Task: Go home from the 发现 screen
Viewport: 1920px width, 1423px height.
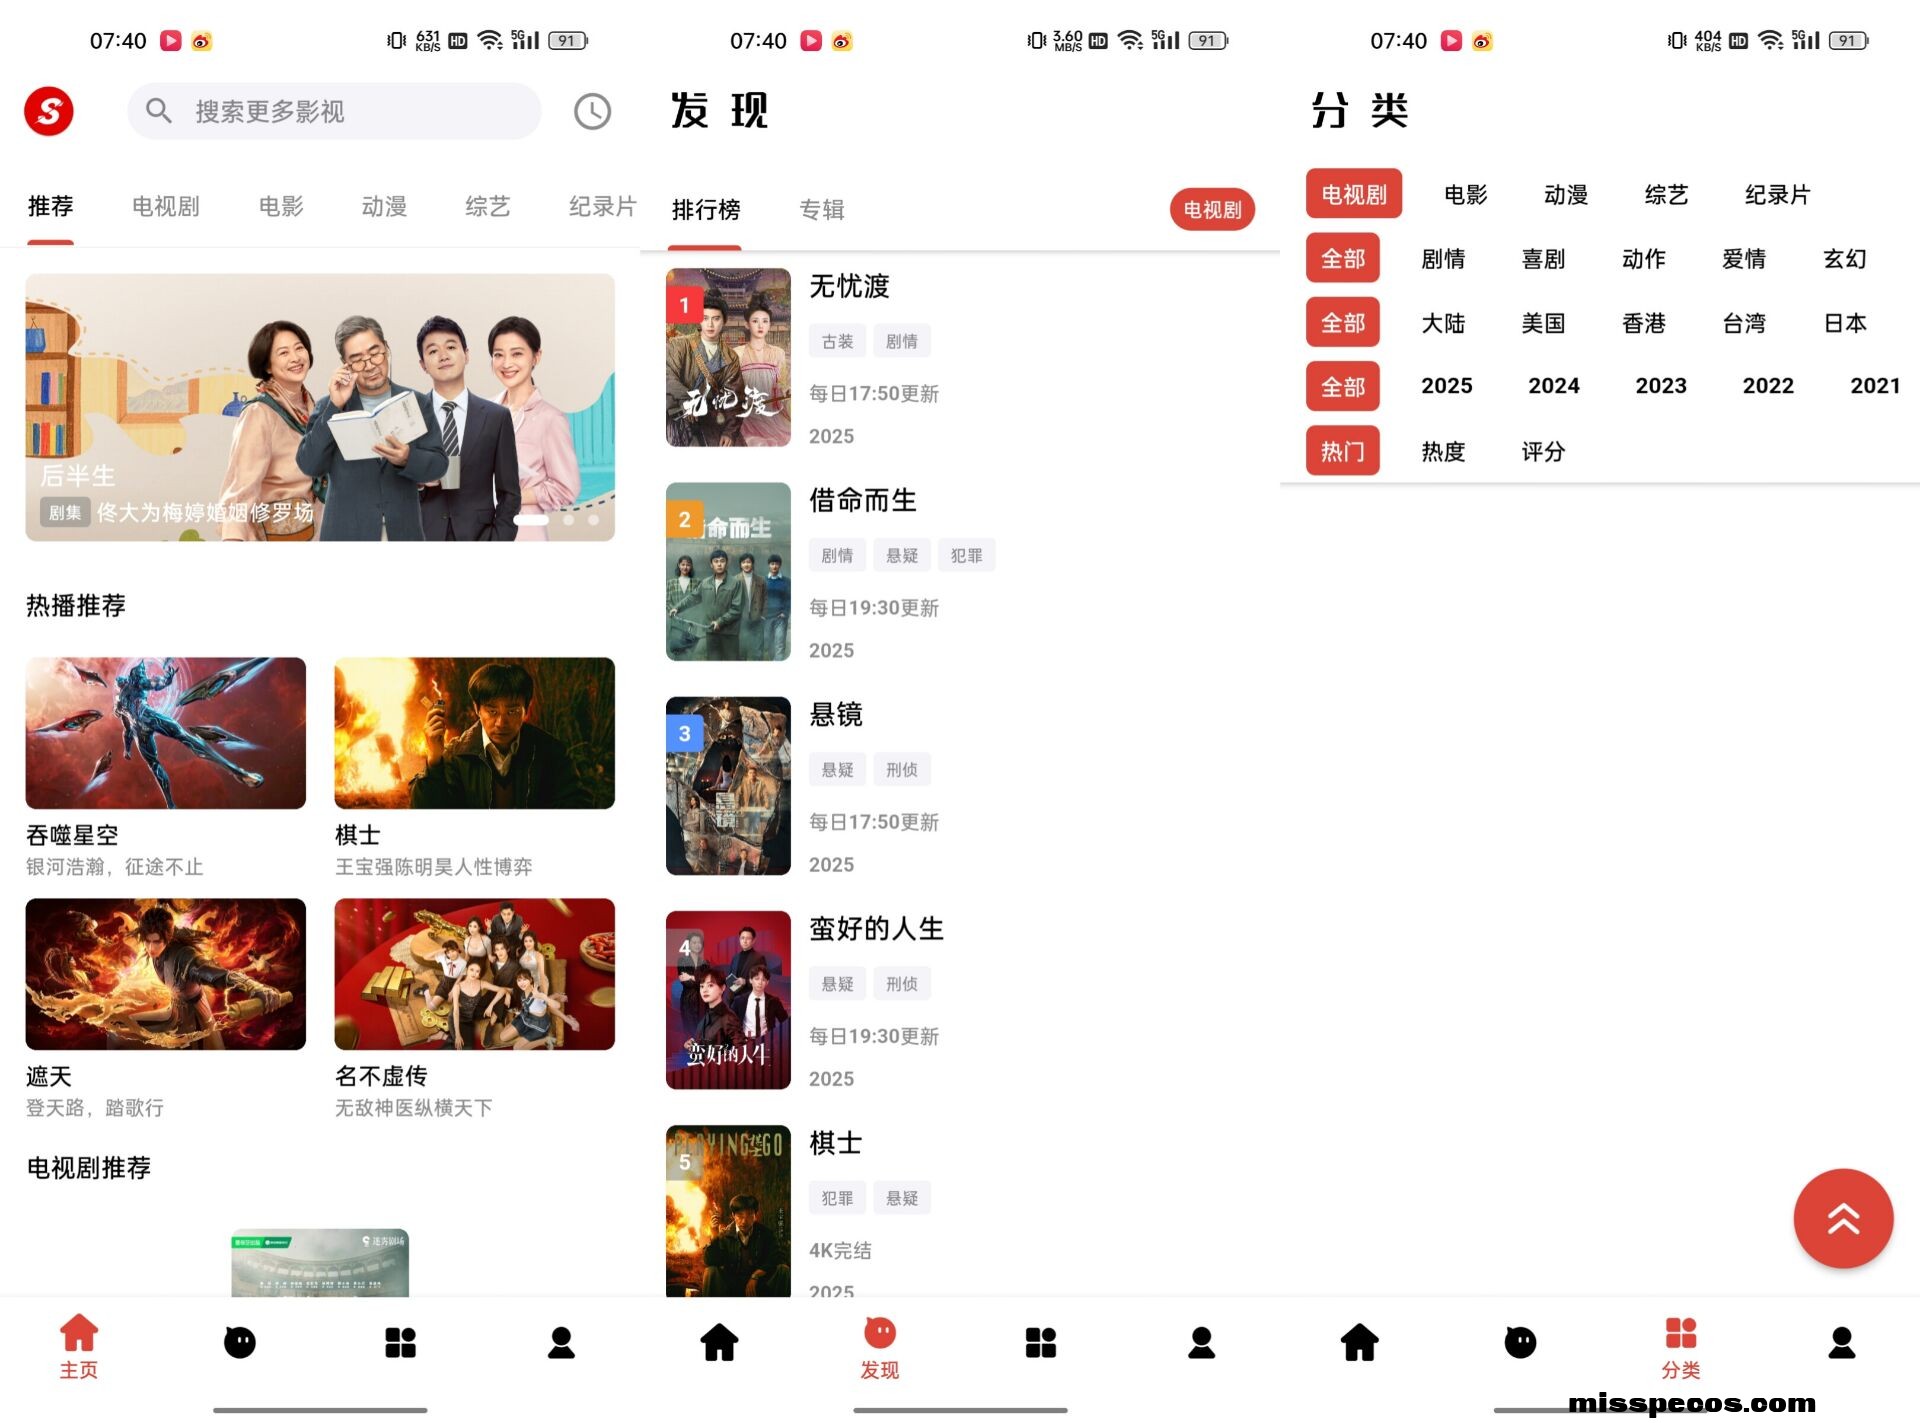Action: pos(719,1342)
